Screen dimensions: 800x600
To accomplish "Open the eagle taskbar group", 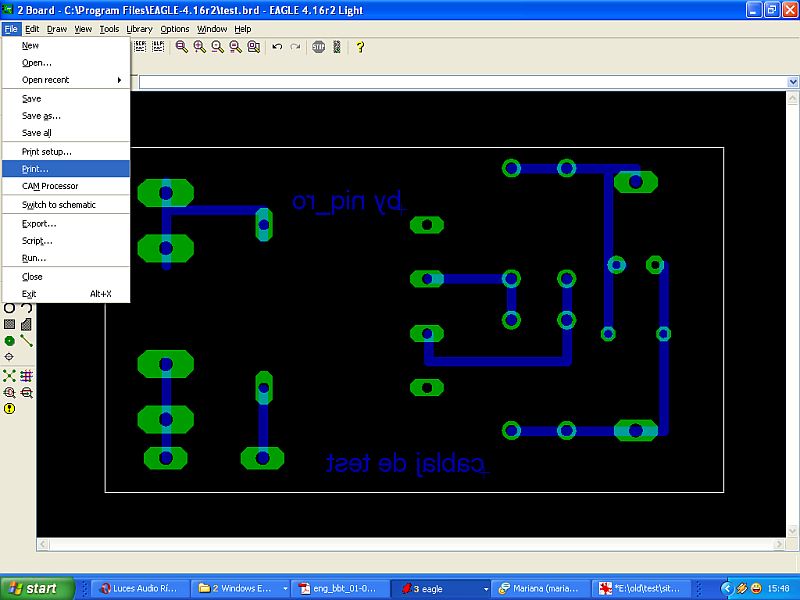I will [x=440, y=588].
